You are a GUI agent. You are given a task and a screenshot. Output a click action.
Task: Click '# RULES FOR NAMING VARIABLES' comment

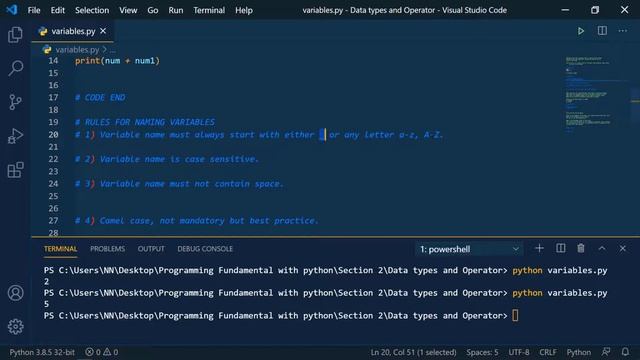point(145,122)
